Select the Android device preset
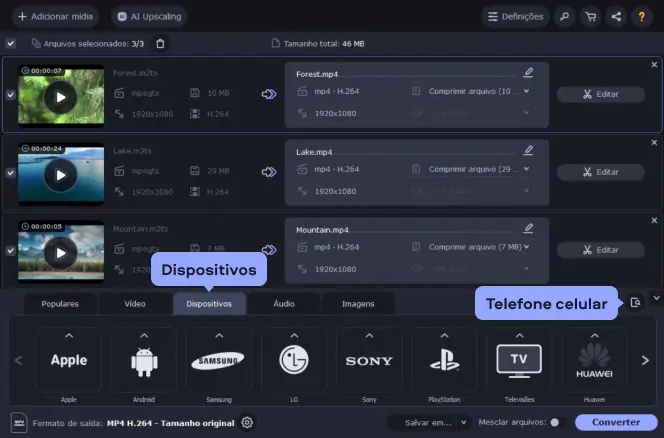 click(x=144, y=360)
